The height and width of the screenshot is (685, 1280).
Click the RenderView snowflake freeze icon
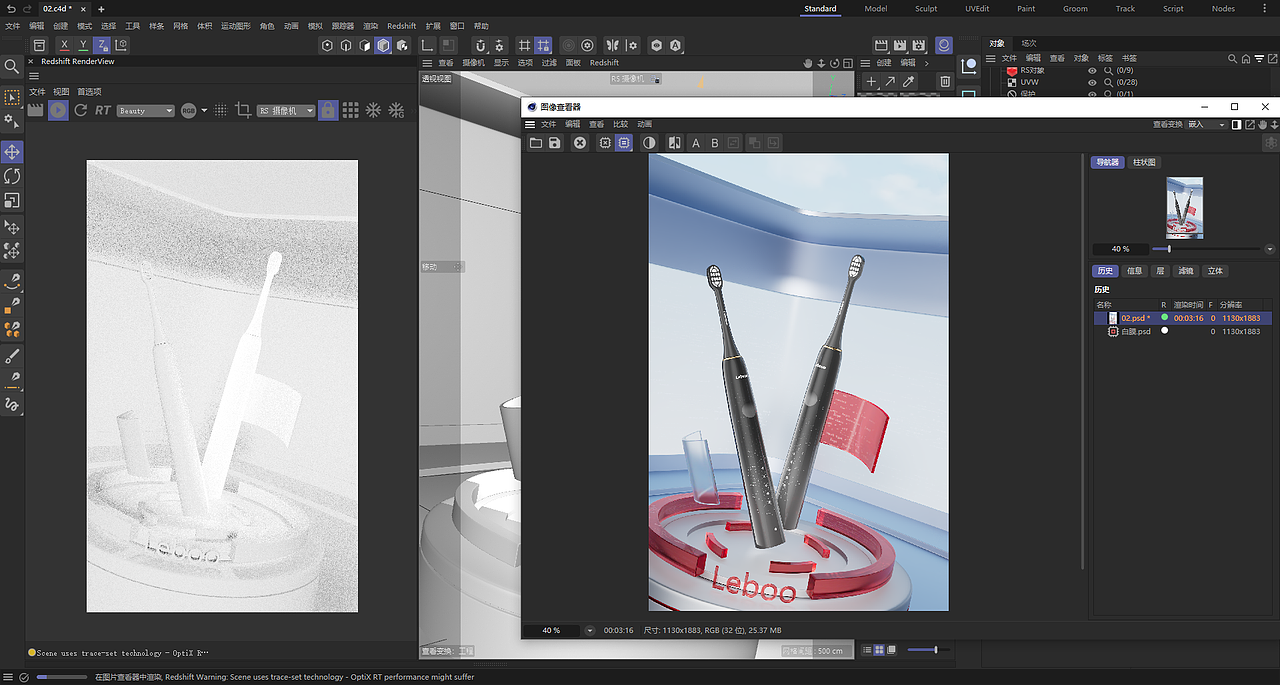click(373, 110)
